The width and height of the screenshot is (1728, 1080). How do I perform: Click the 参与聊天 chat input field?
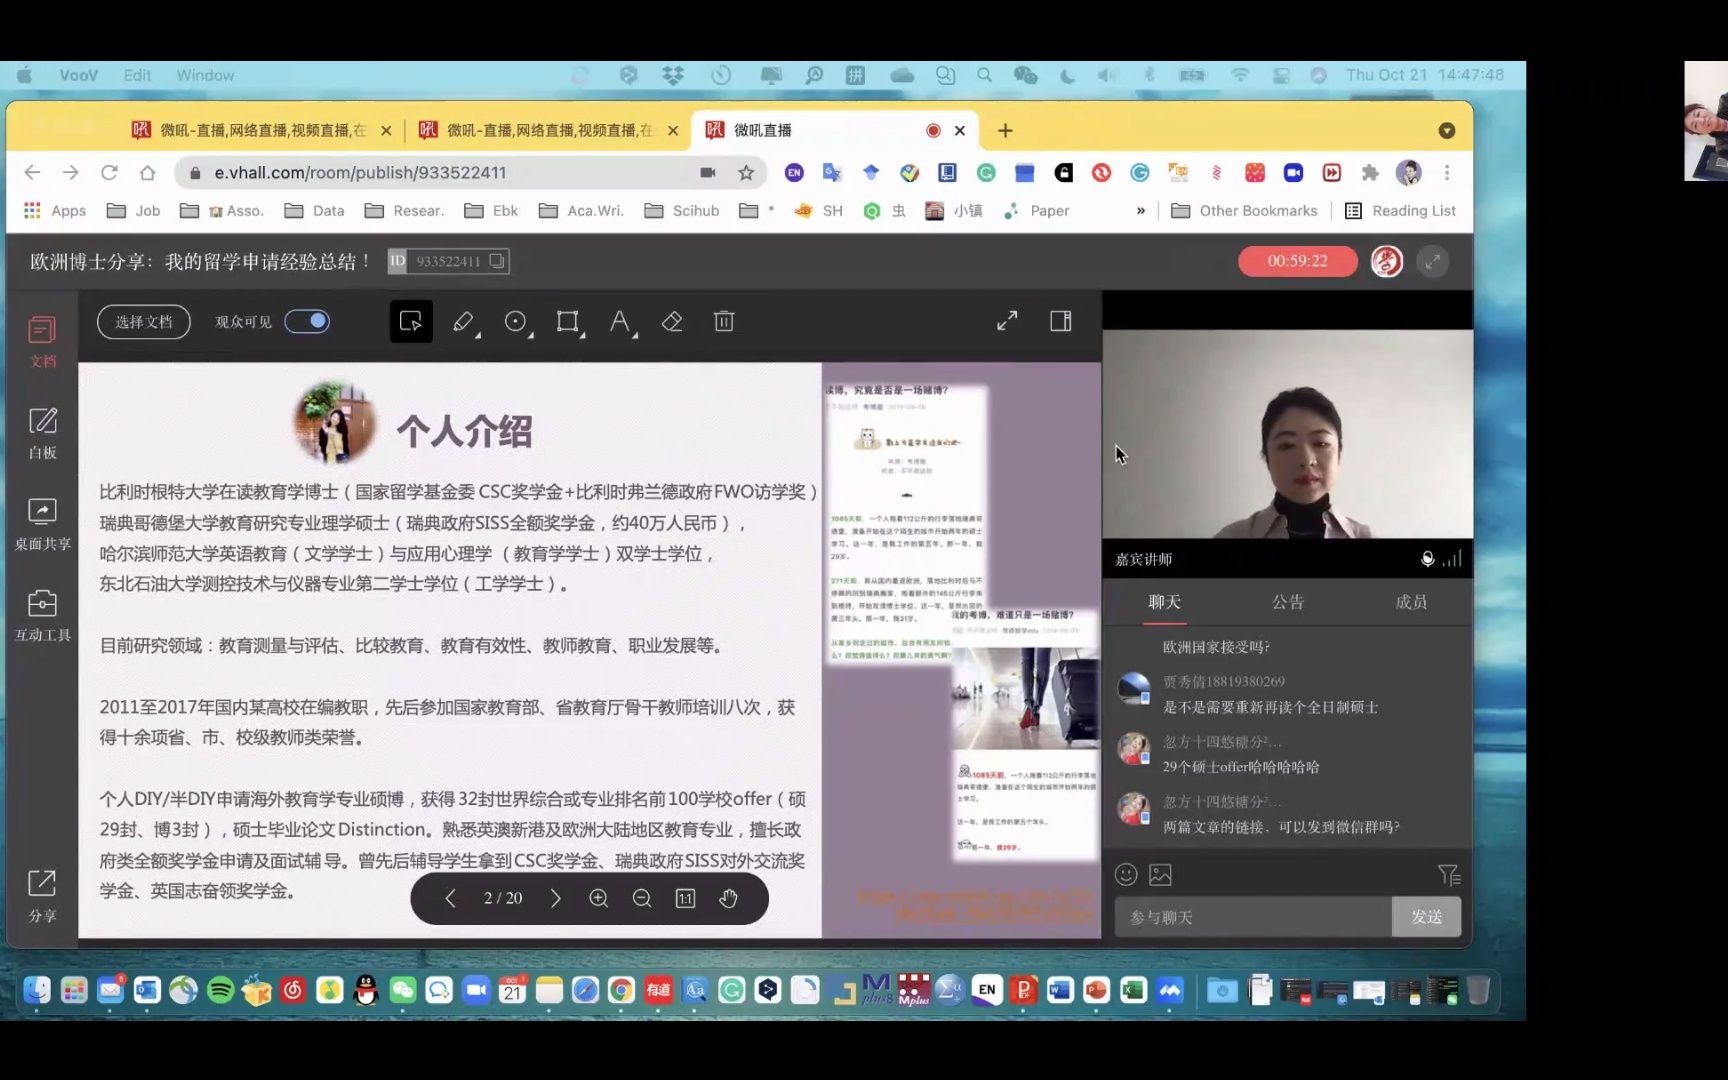(1252, 916)
